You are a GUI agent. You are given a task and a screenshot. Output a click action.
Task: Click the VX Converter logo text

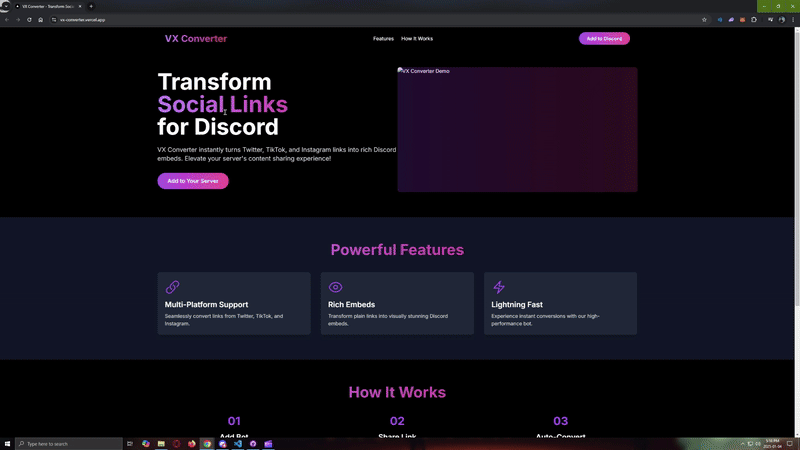[195, 39]
